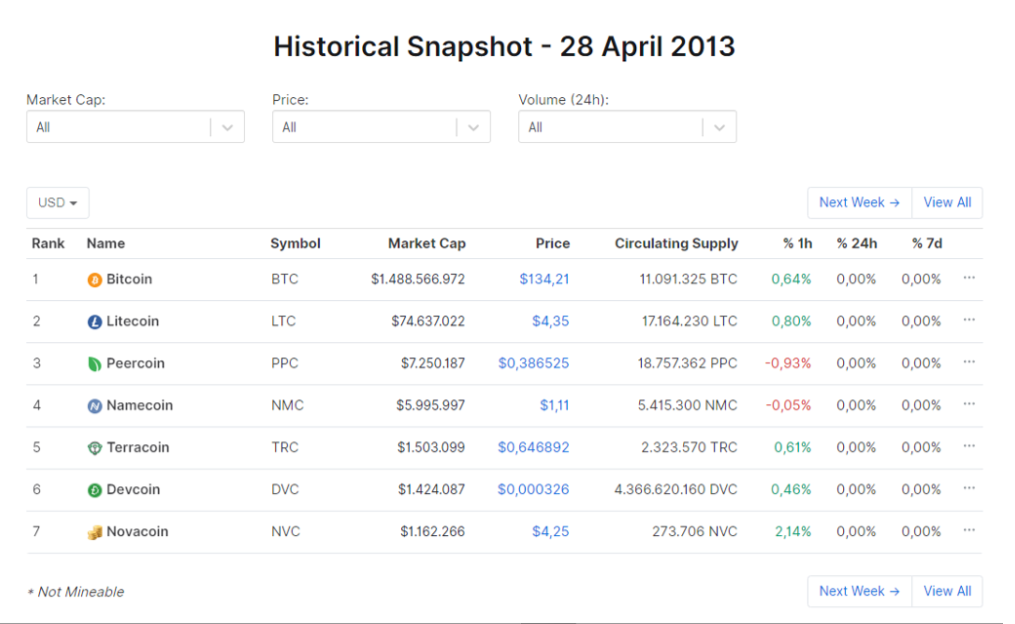This screenshot has width=1015, height=624.
Task: Open the Bitcoin price link $134,21
Action: pos(544,279)
